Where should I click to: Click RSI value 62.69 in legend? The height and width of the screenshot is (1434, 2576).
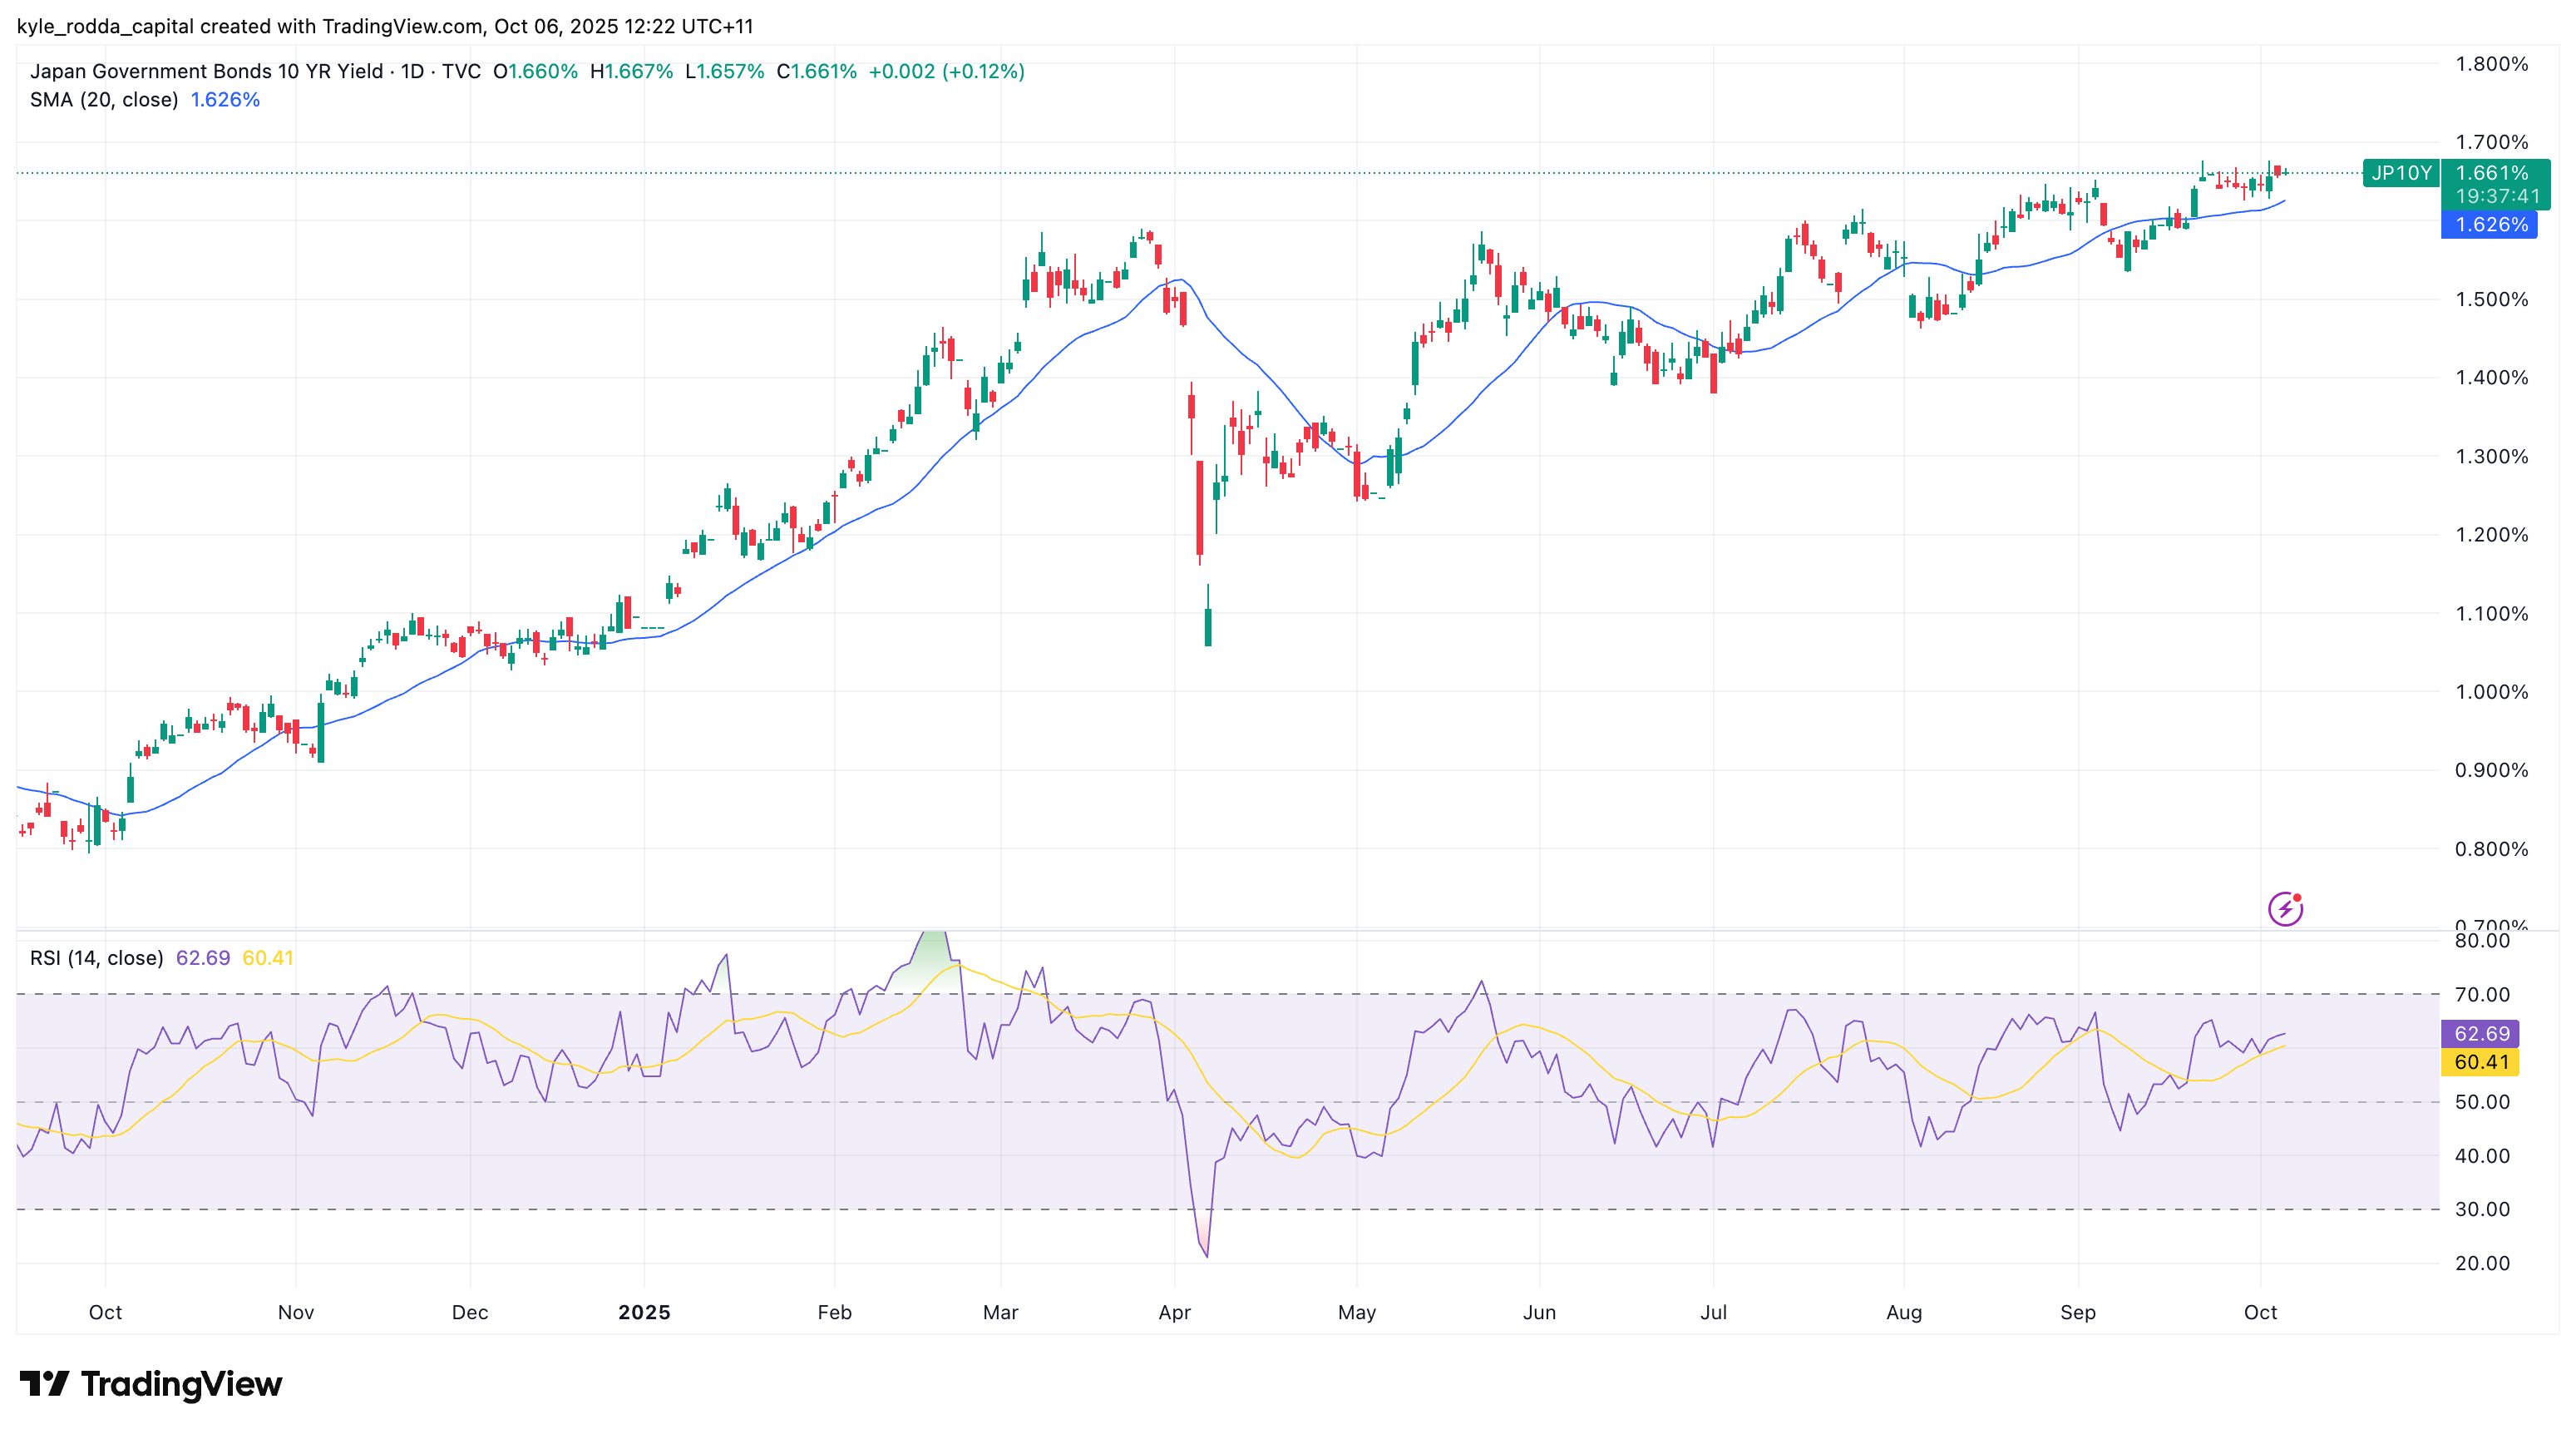[x=202, y=958]
